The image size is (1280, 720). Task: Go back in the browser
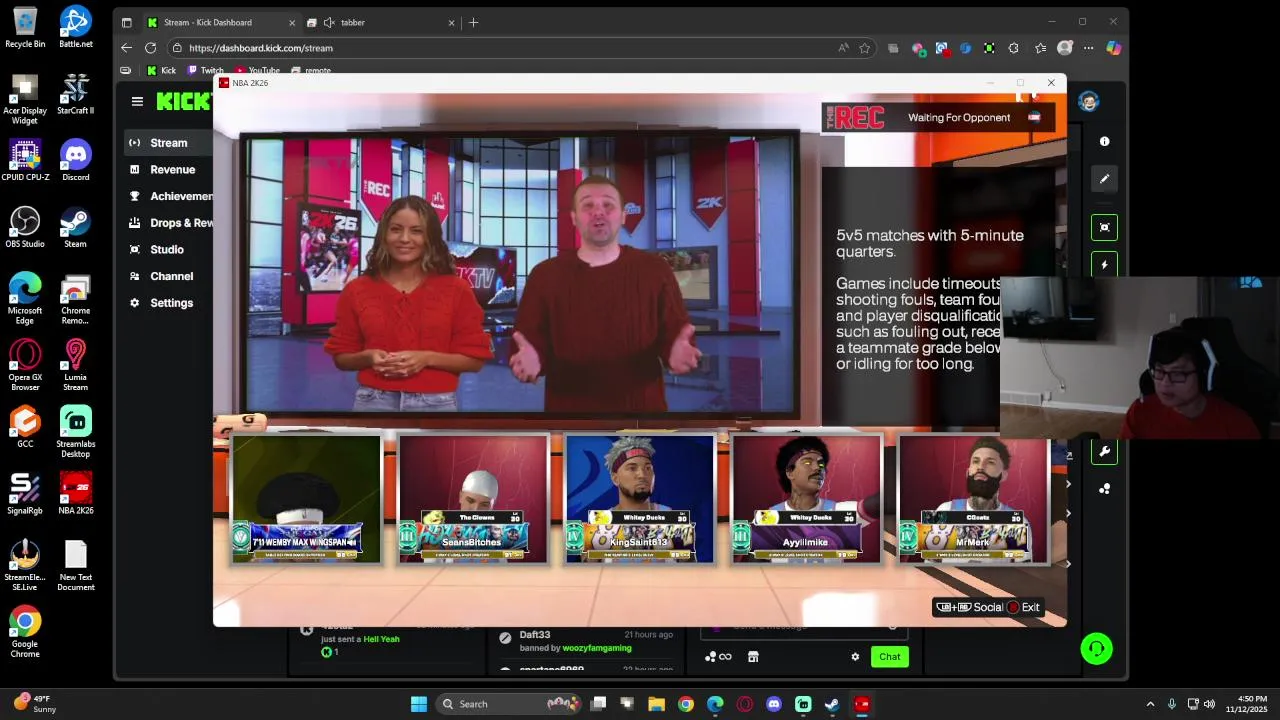coord(126,48)
